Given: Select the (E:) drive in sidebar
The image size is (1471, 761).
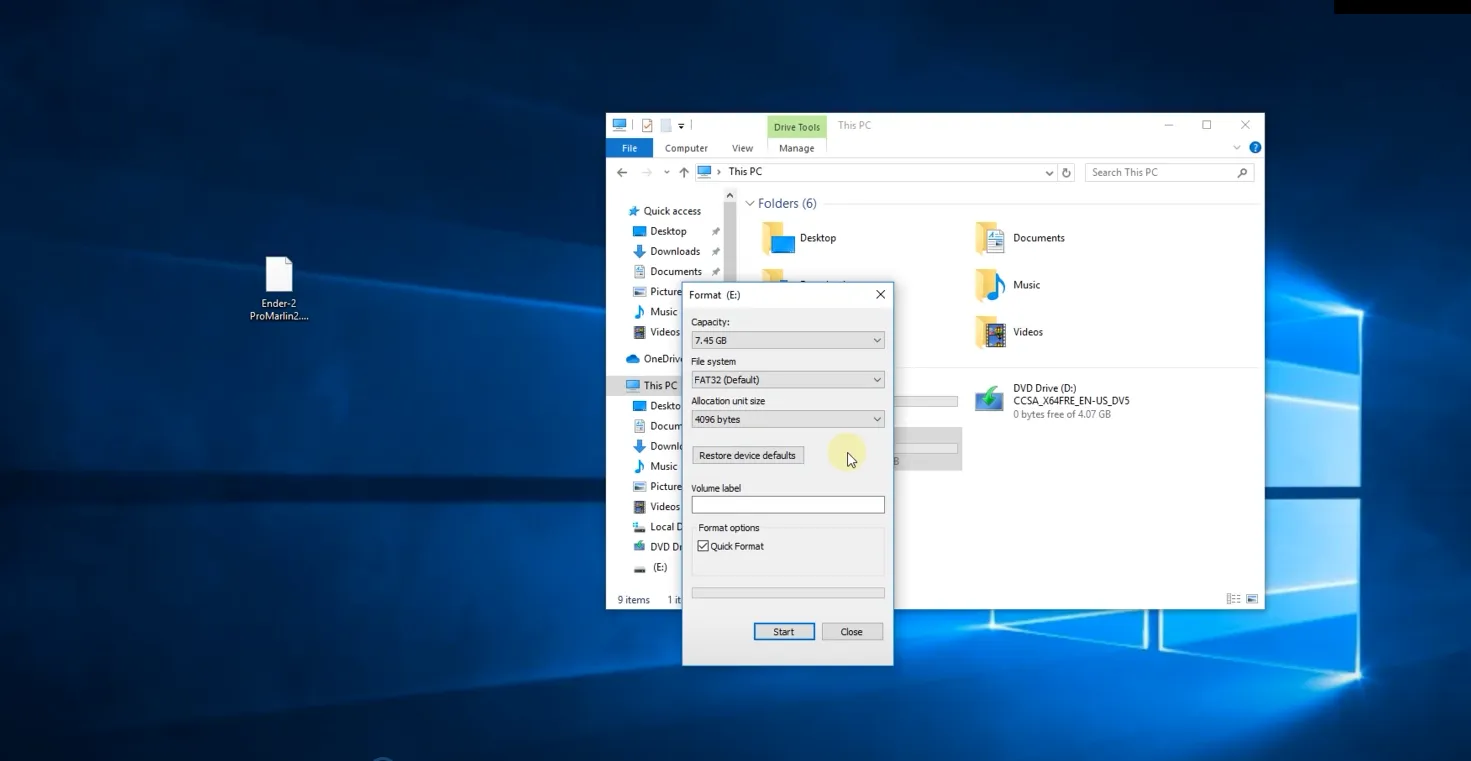Looking at the screenshot, I should [x=659, y=567].
